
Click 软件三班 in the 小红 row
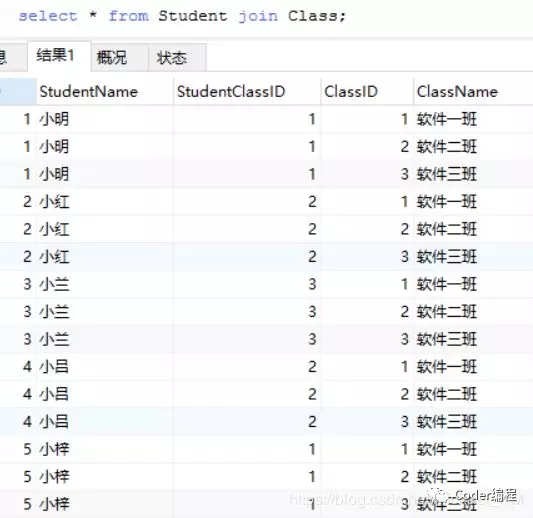[x=447, y=257]
